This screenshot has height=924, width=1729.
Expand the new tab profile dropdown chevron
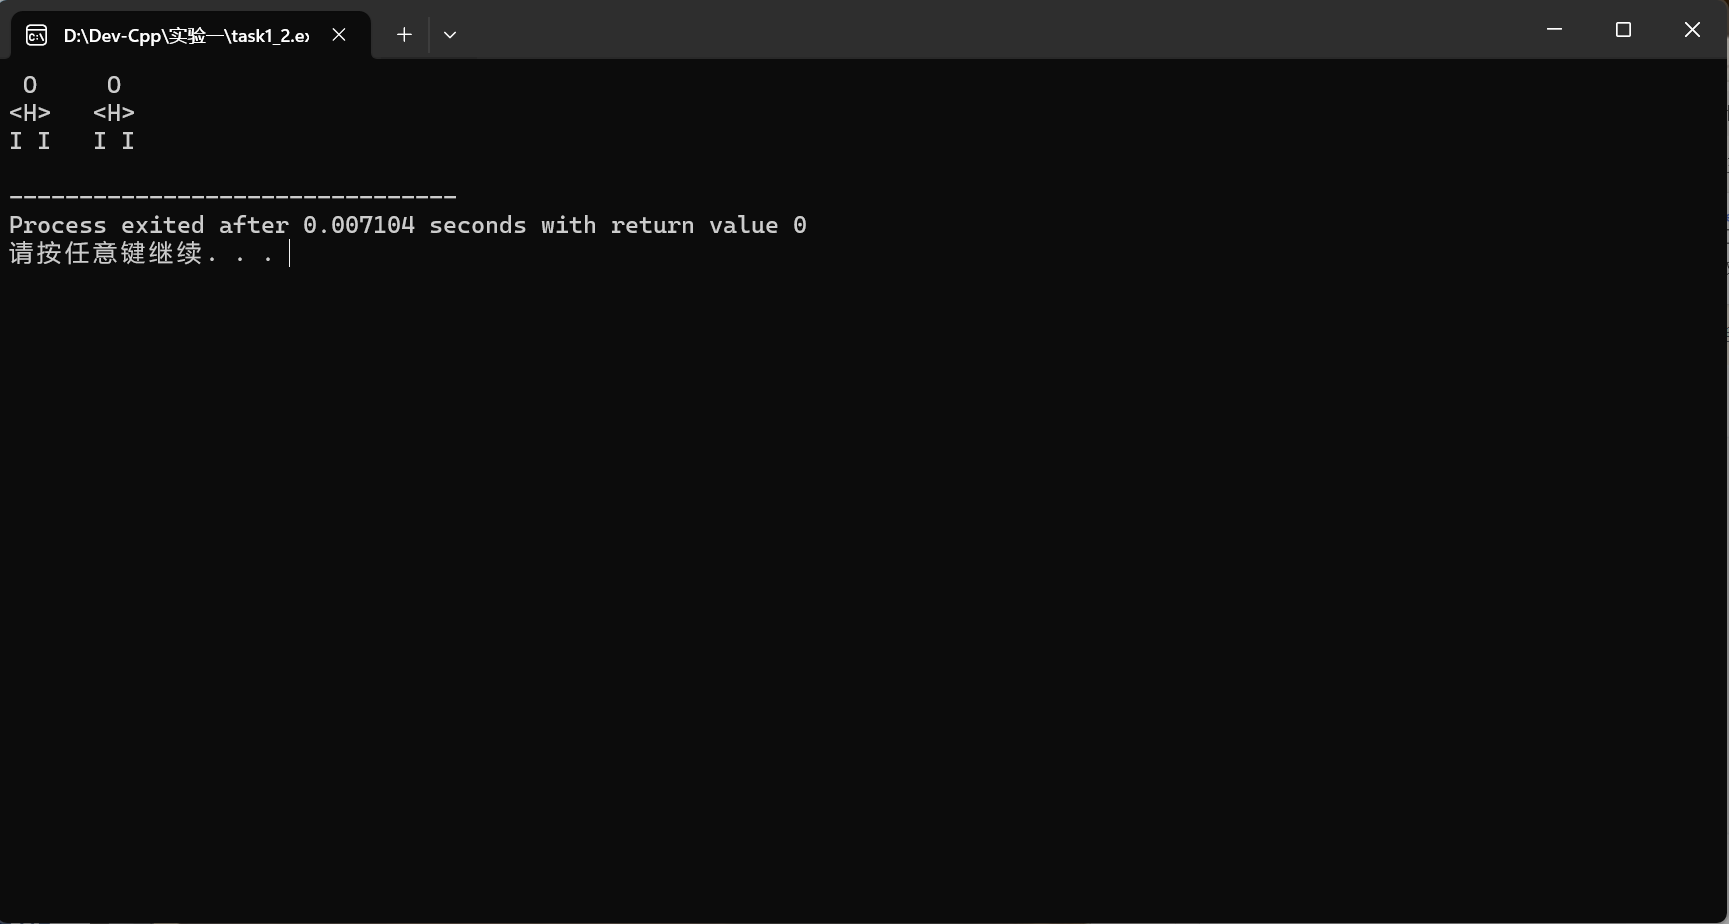(x=450, y=35)
